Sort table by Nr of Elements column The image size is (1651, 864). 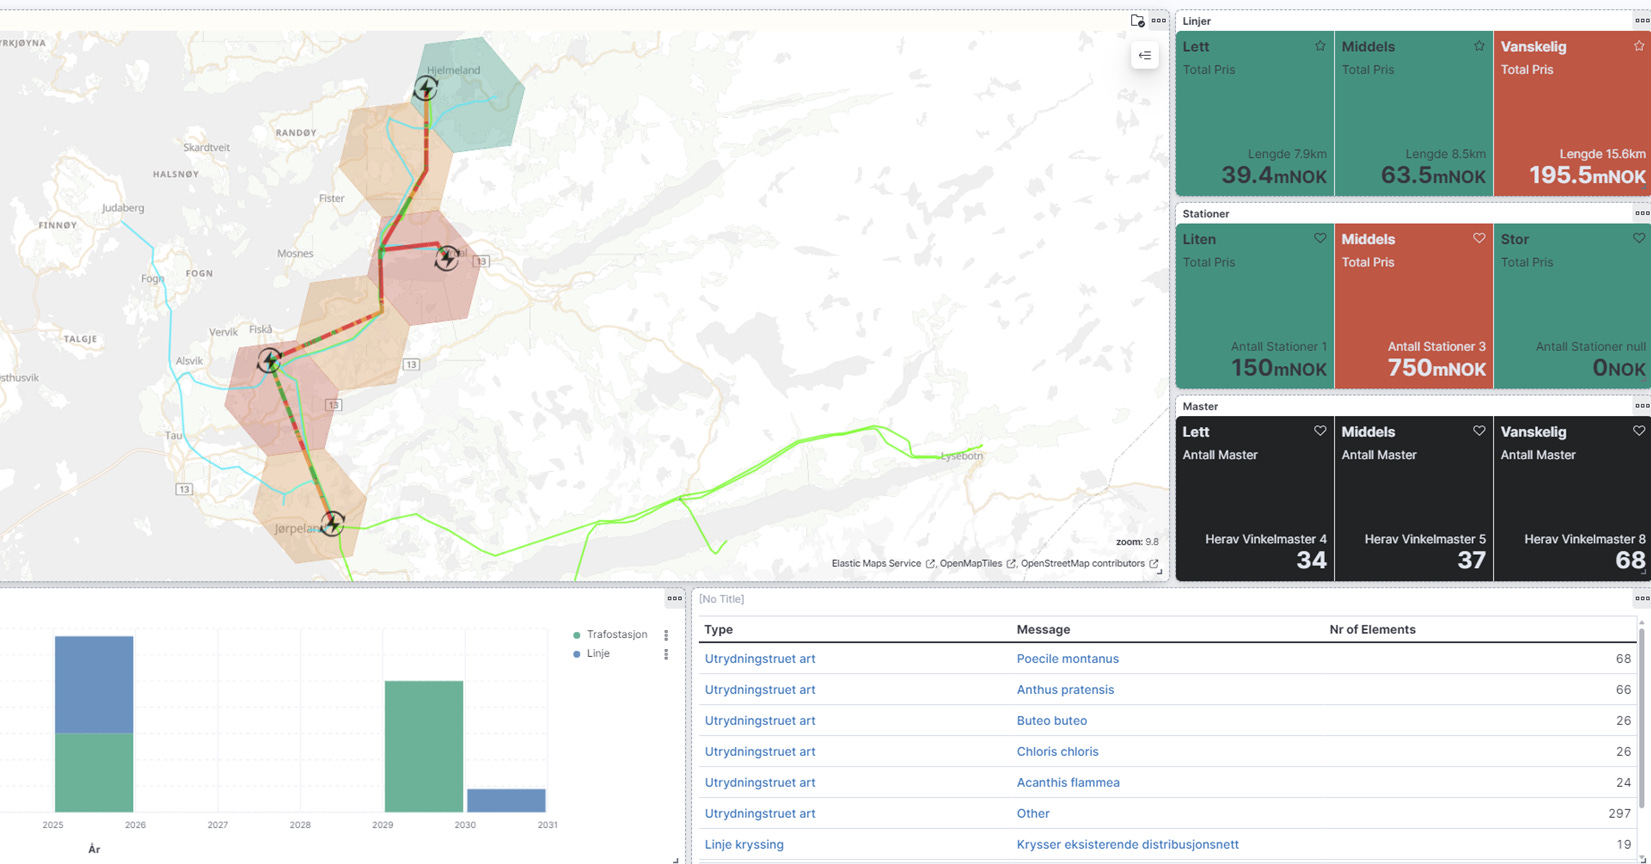1372,629
